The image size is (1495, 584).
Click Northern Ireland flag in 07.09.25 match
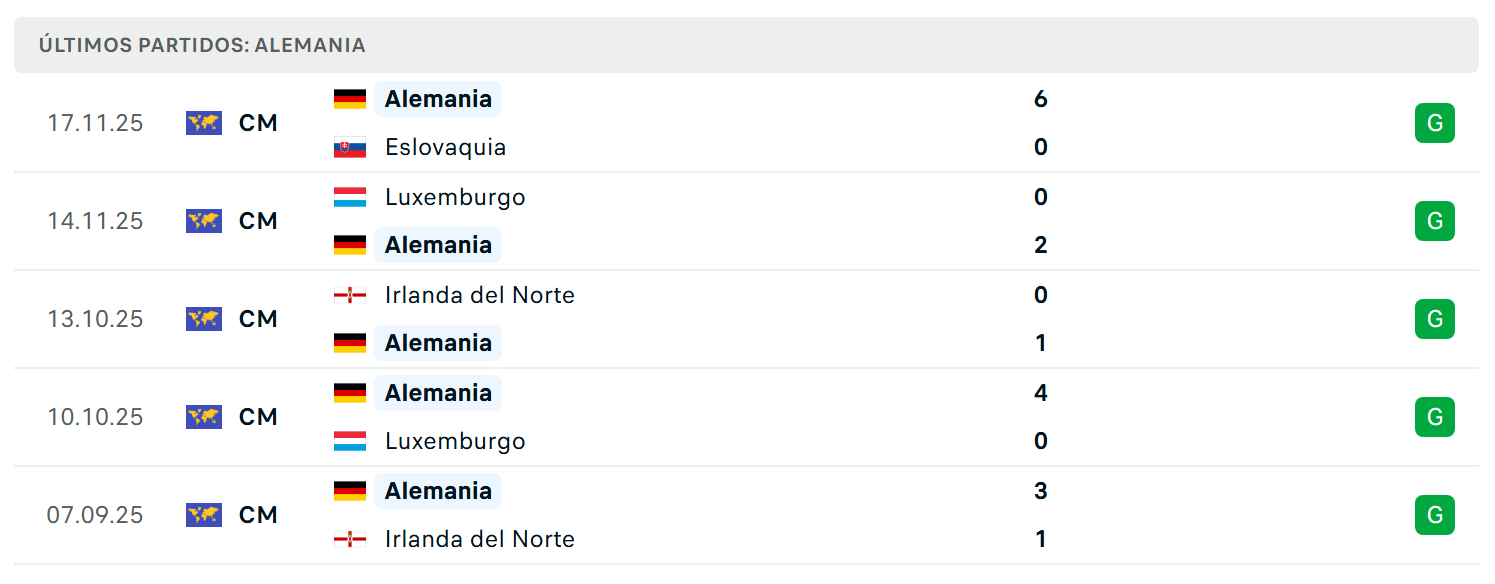point(350,539)
